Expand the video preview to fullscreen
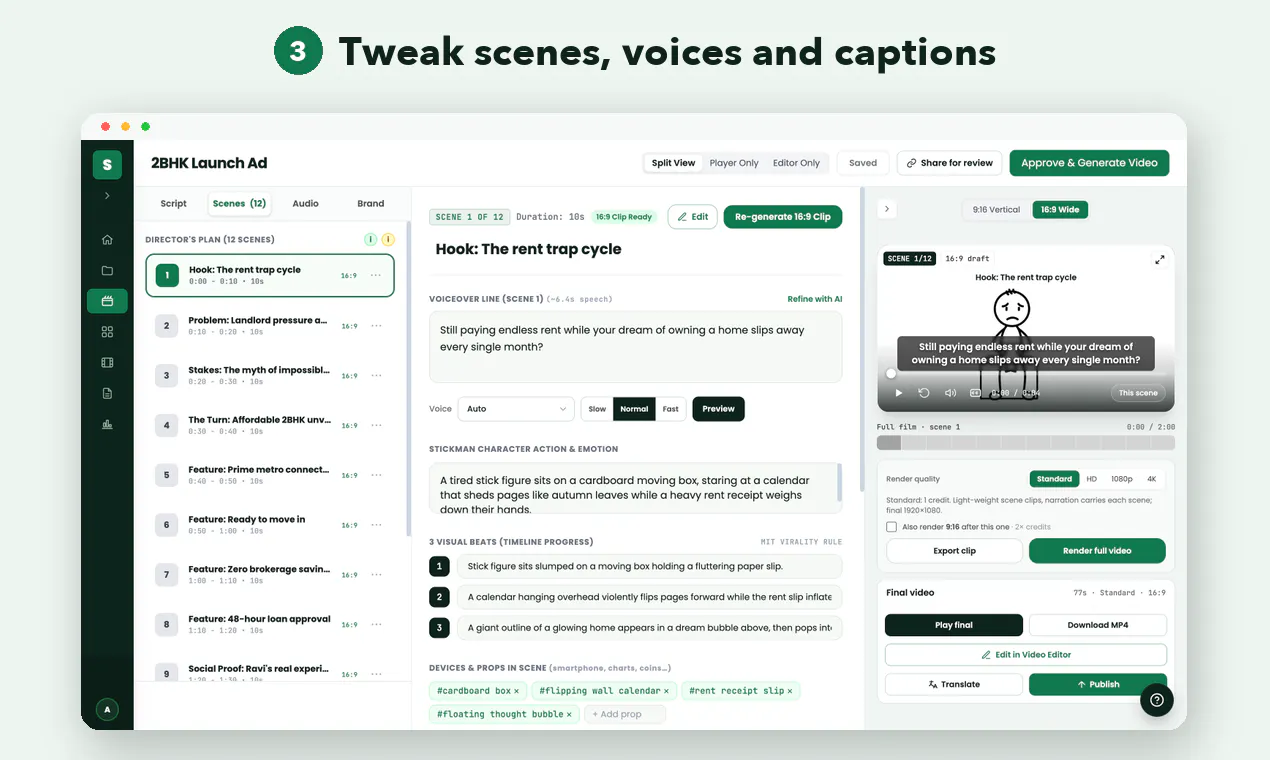This screenshot has height=760, width=1270. (x=1160, y=260)
